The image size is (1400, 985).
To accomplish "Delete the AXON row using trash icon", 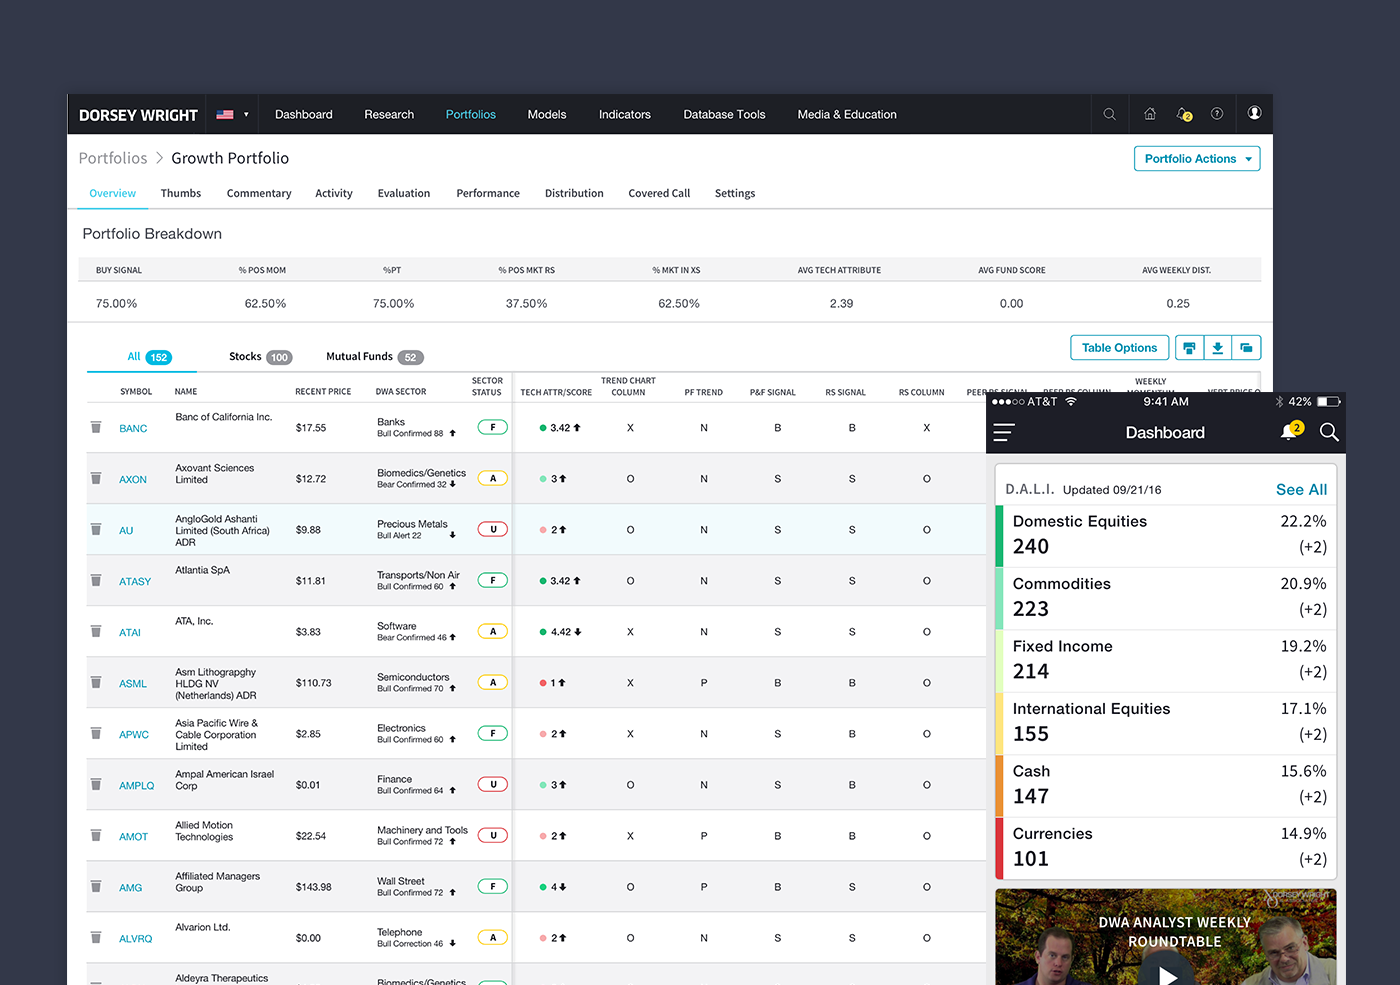I will 96,478.
